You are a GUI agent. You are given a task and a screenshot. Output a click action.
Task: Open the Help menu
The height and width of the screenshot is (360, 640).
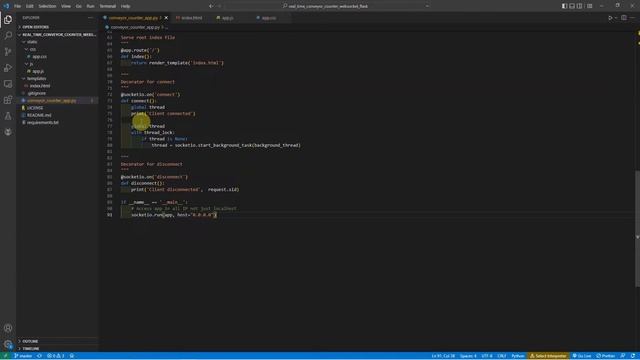tap(126, 6)
